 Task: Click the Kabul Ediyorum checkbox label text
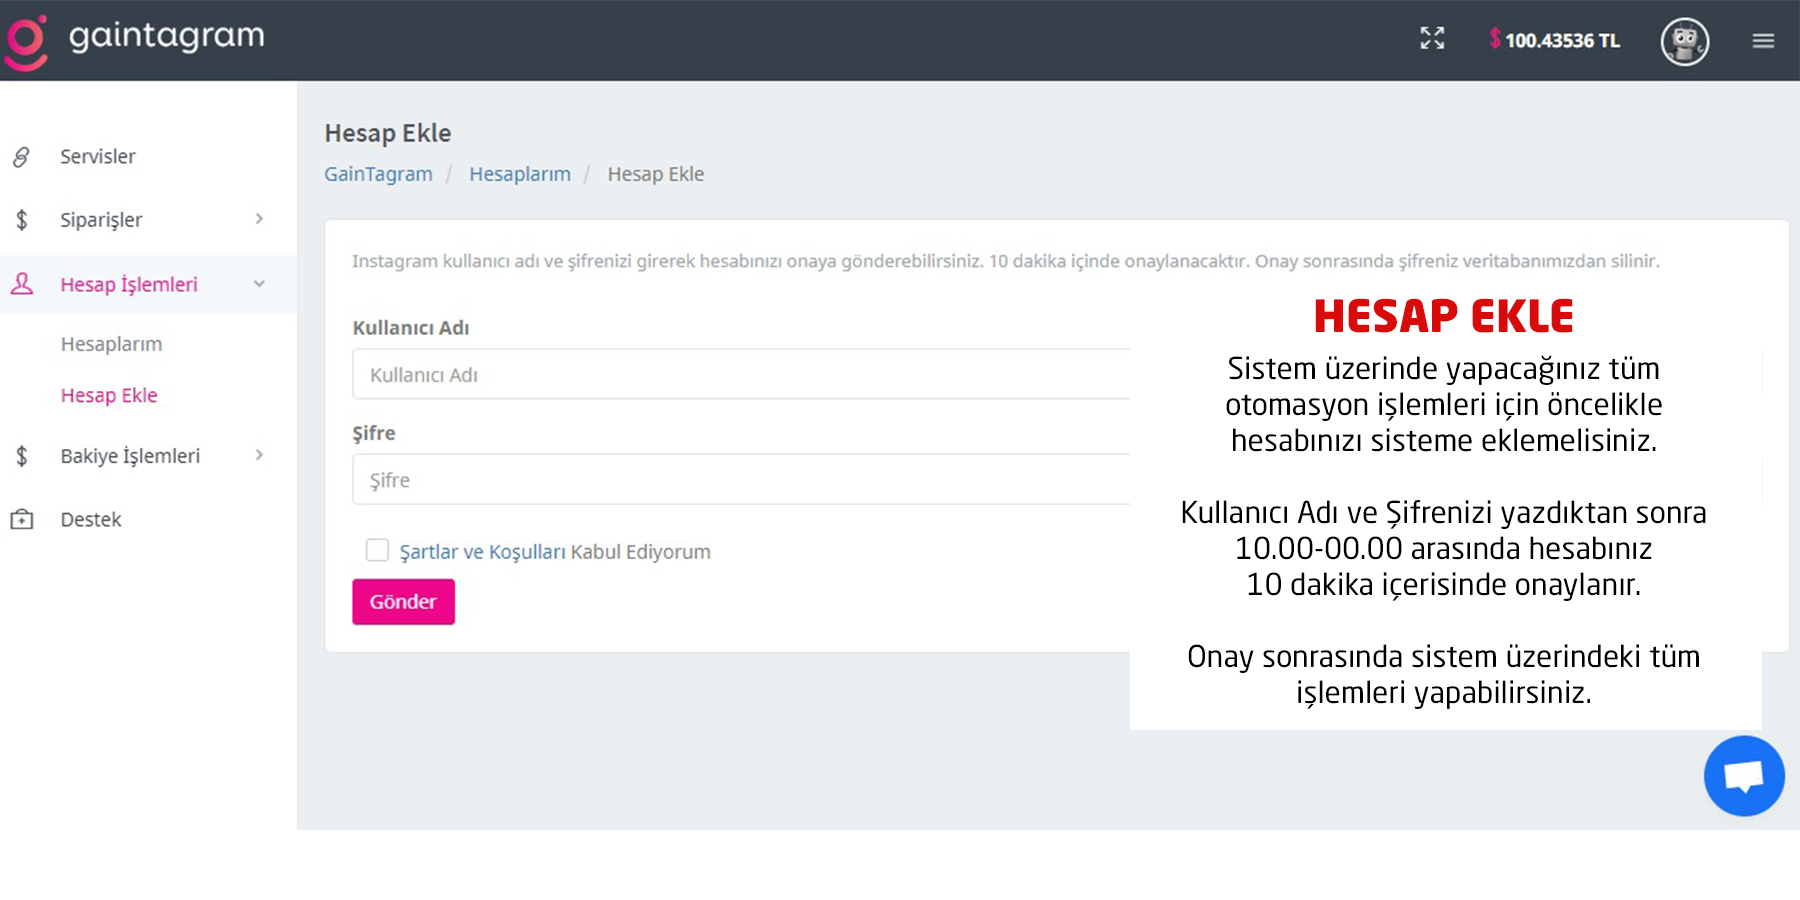point(641,552)
